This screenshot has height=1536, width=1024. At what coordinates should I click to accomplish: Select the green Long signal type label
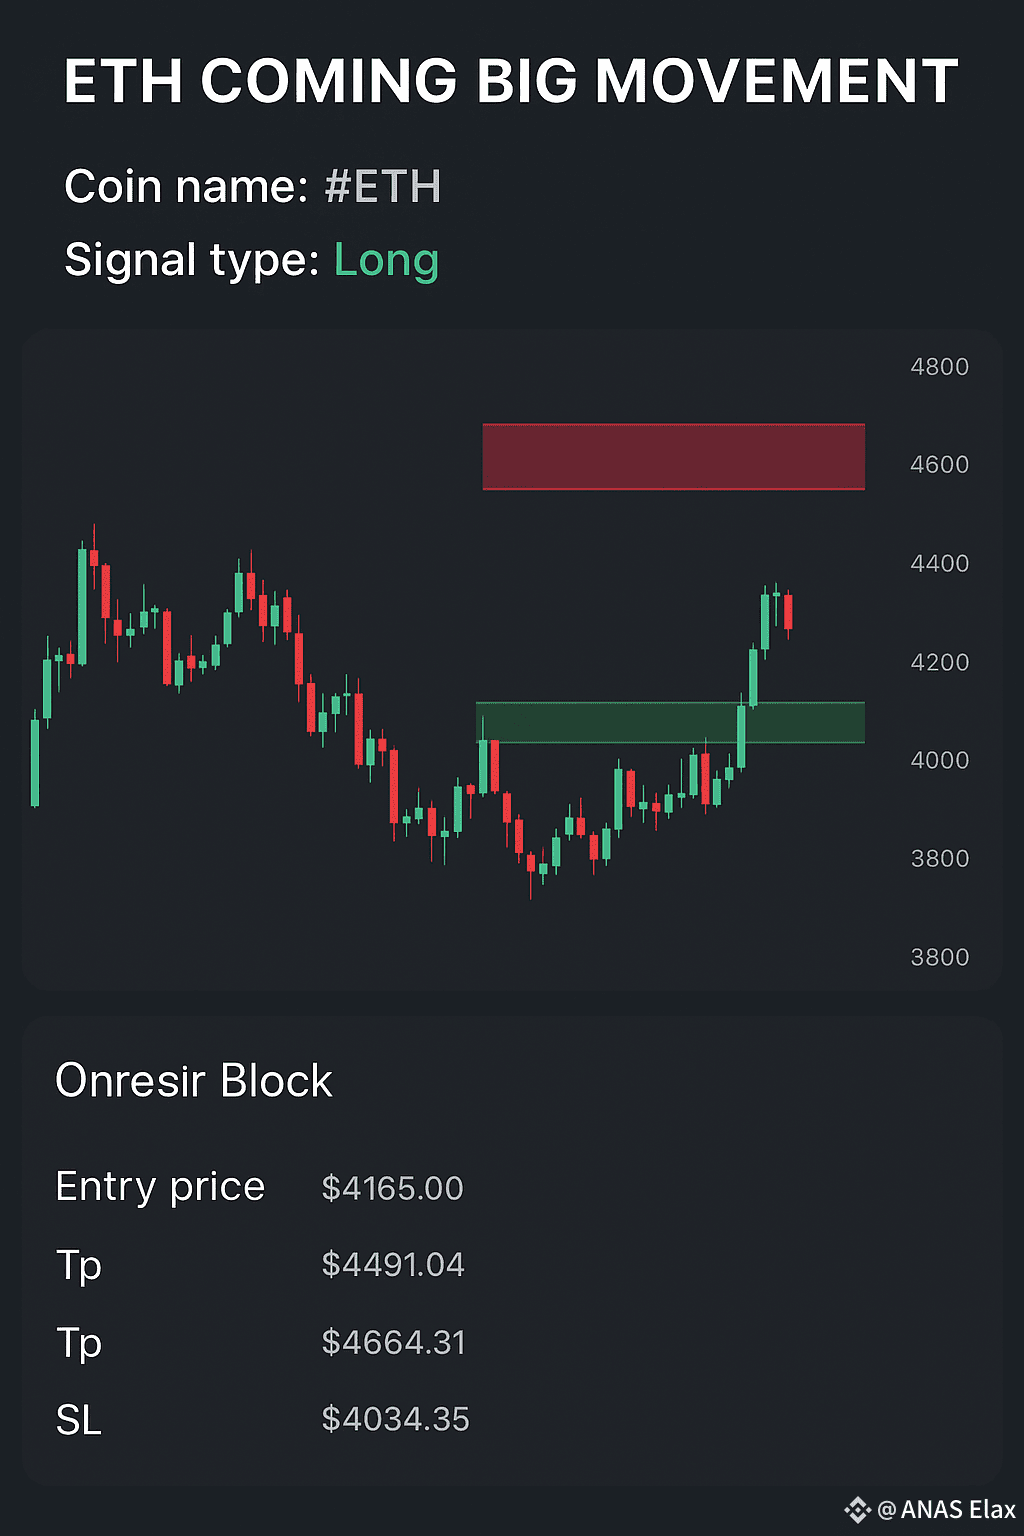pyautogui.click(x=386, y=260)
